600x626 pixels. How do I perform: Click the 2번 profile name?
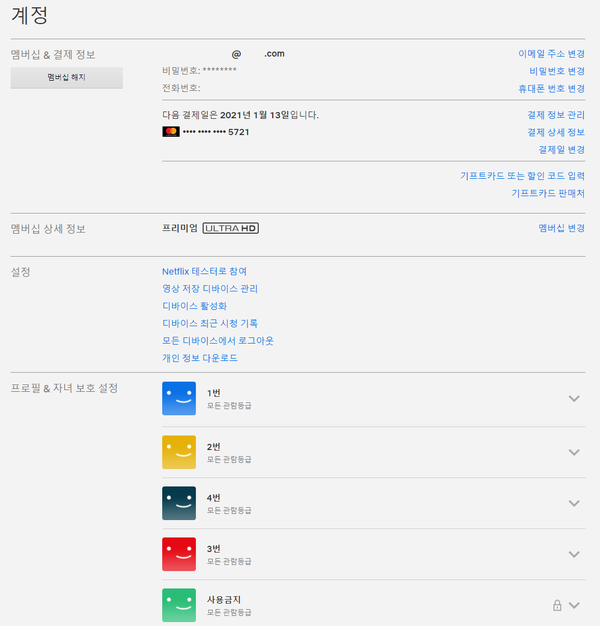tap(214, 447)
